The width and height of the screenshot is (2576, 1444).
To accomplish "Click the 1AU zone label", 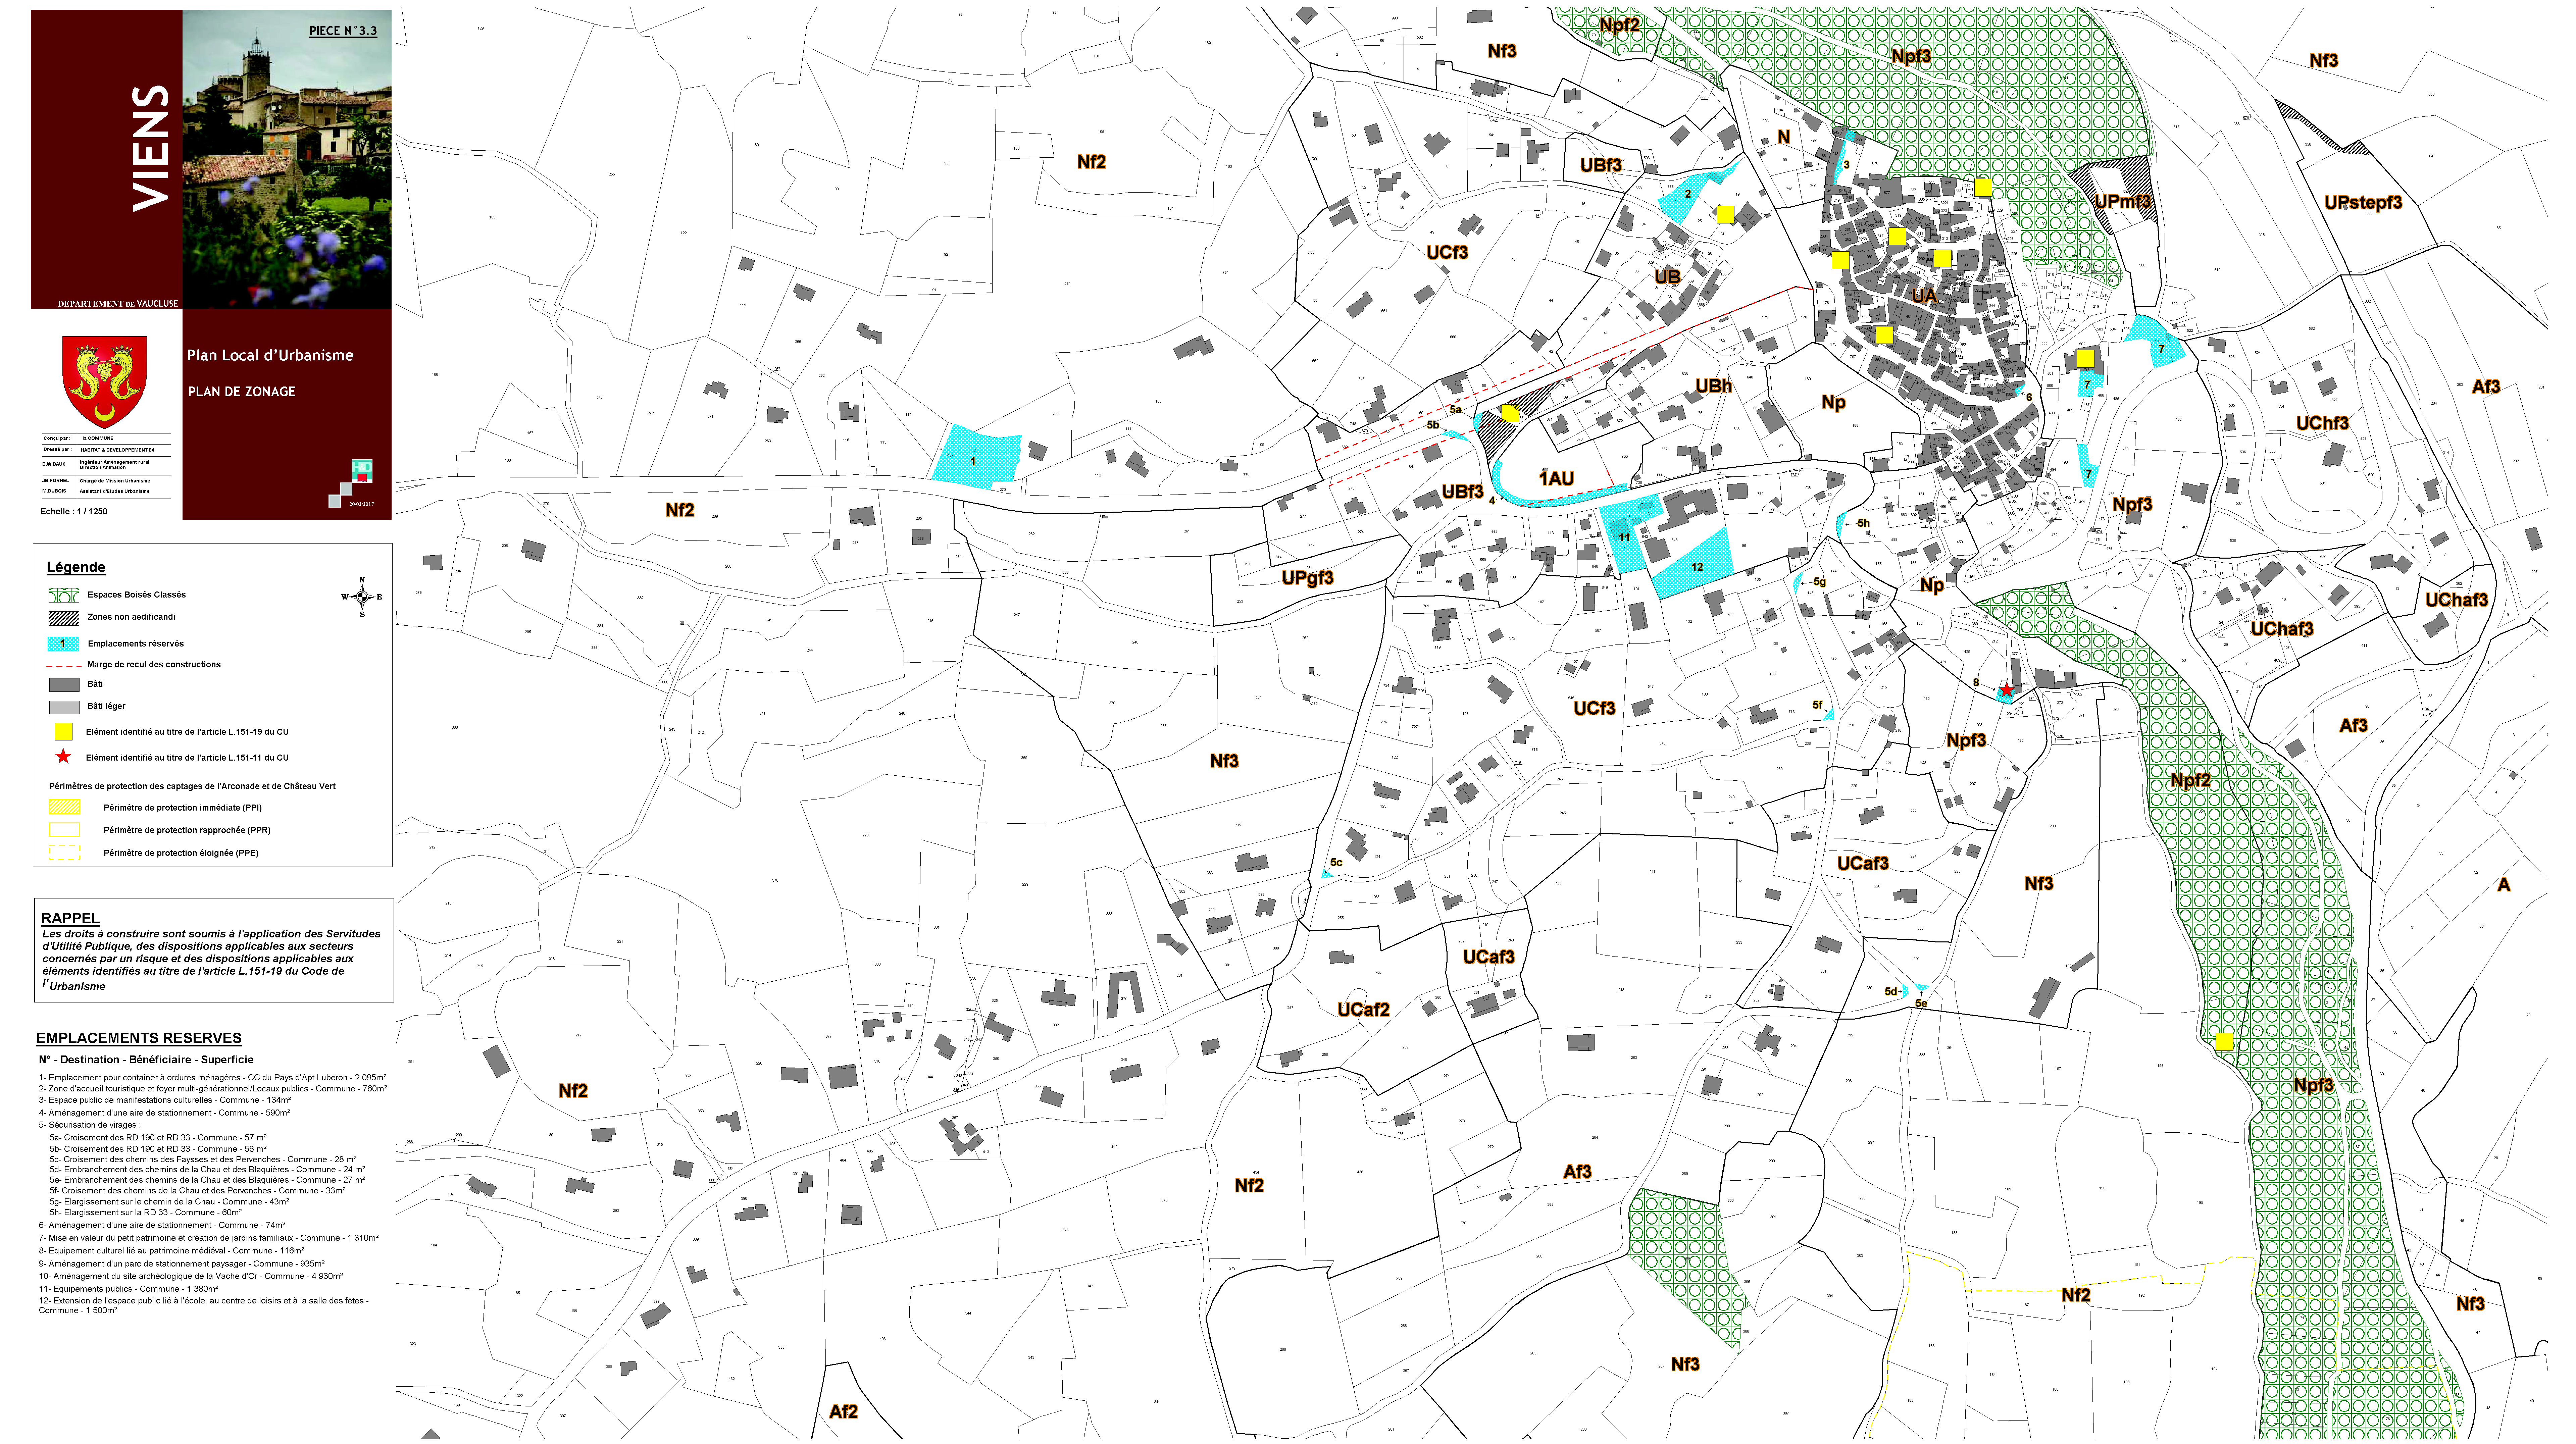I will (x=1556, y=479).
